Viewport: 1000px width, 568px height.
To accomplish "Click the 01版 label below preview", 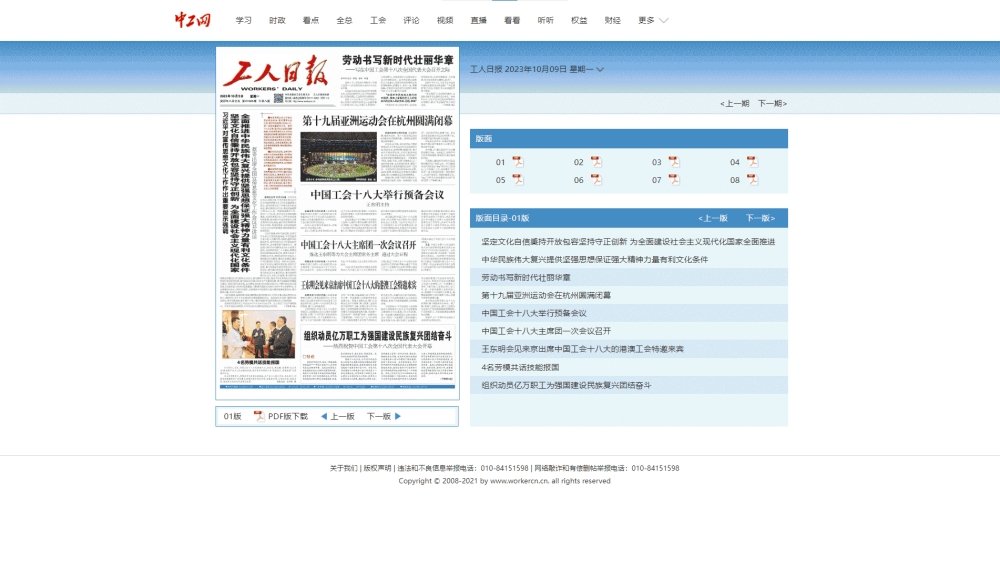I will (x=232, y=416).
